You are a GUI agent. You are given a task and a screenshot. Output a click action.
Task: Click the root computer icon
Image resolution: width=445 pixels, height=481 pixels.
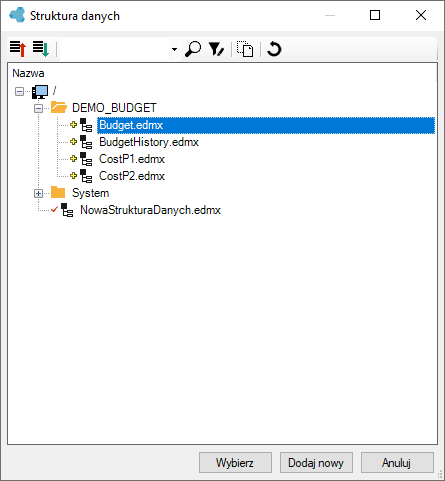[x=40, y=92]
